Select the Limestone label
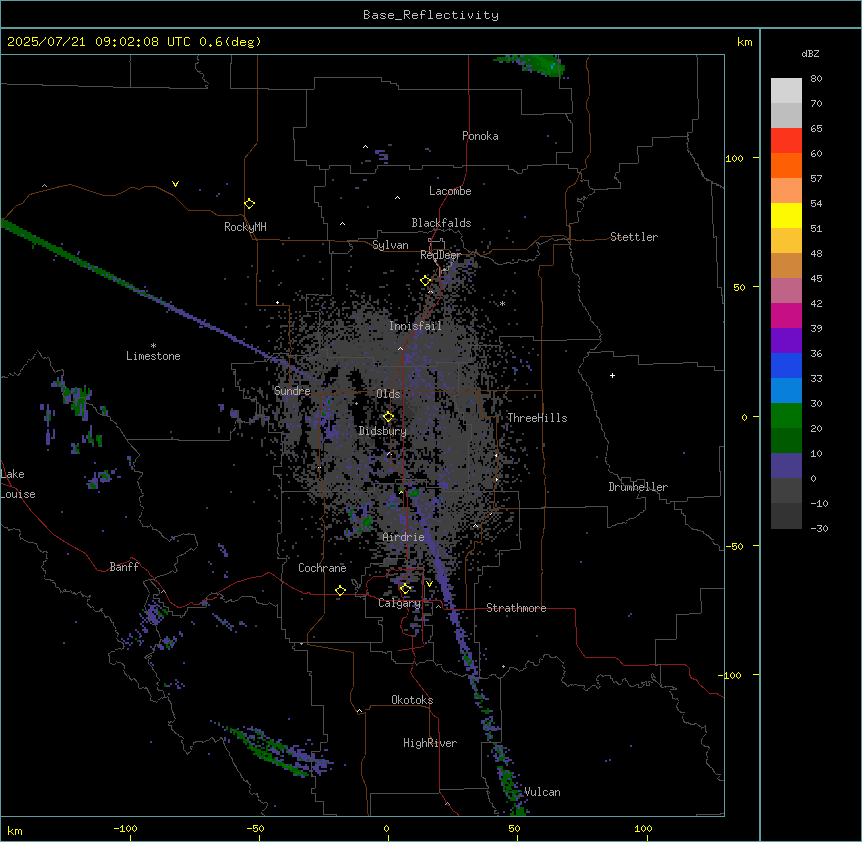This screenshot has height=842, width=862. pyautogui.click(x=153, y=356)
